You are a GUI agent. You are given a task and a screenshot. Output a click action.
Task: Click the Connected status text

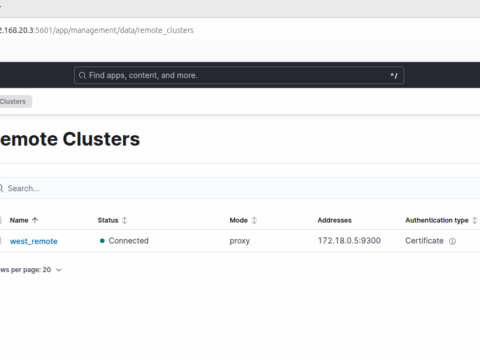click(x=128, y=241)
